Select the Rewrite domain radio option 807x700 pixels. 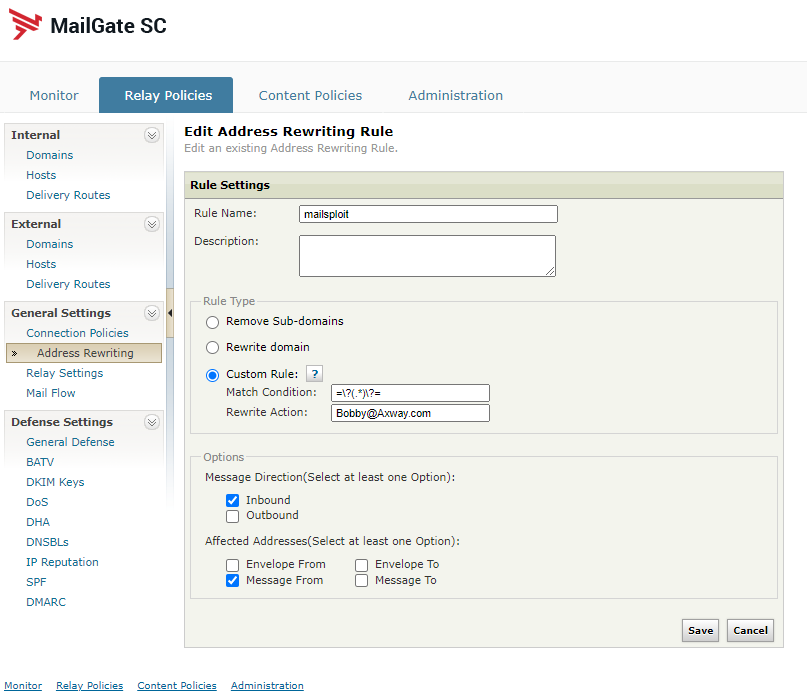212,348
